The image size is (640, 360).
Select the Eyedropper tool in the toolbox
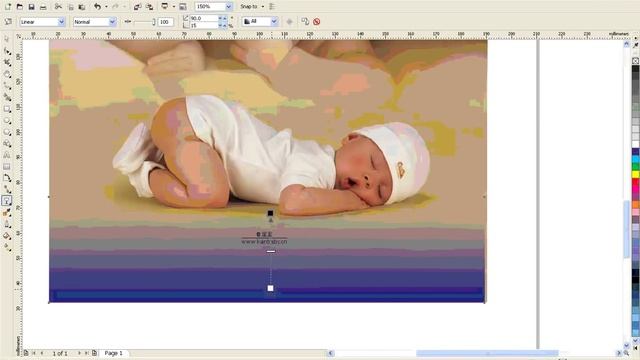point(7,213)
